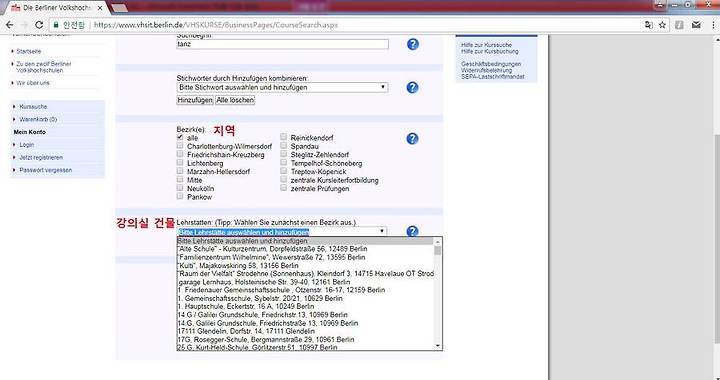Select '1. Hauptschule, Eckertstr. 16 A' option
The height and width of the screenshot is (380, 720).
[305, 306]
